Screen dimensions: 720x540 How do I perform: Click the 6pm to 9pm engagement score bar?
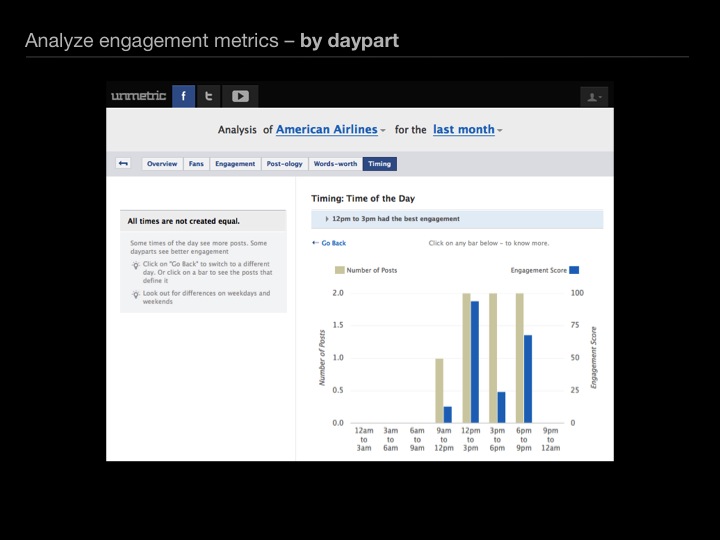[528, 379]
